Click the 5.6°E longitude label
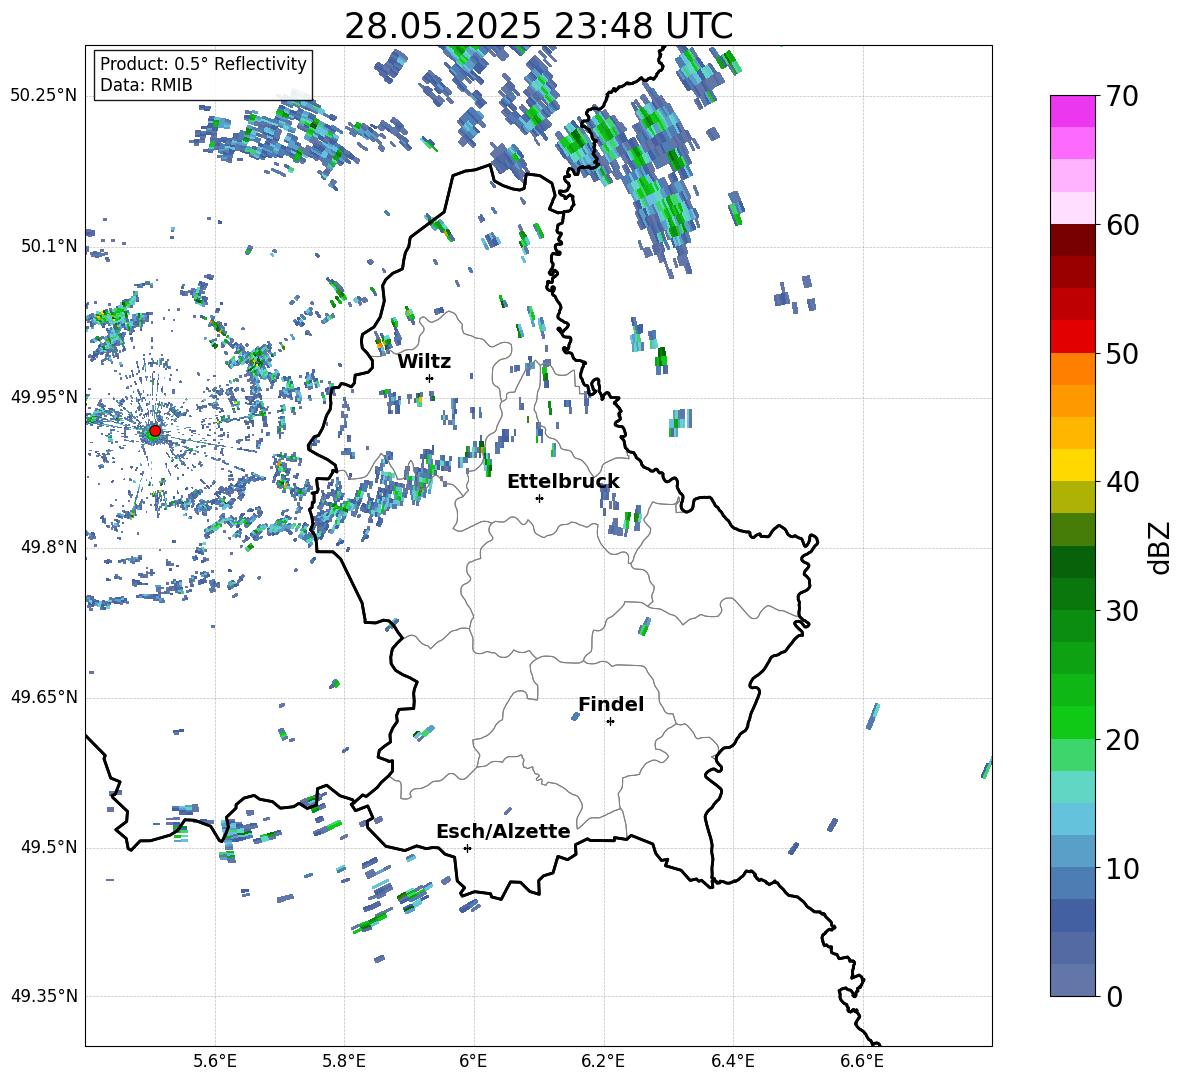Viewport: 1184px width, 1081px height. coord(215,1061)
